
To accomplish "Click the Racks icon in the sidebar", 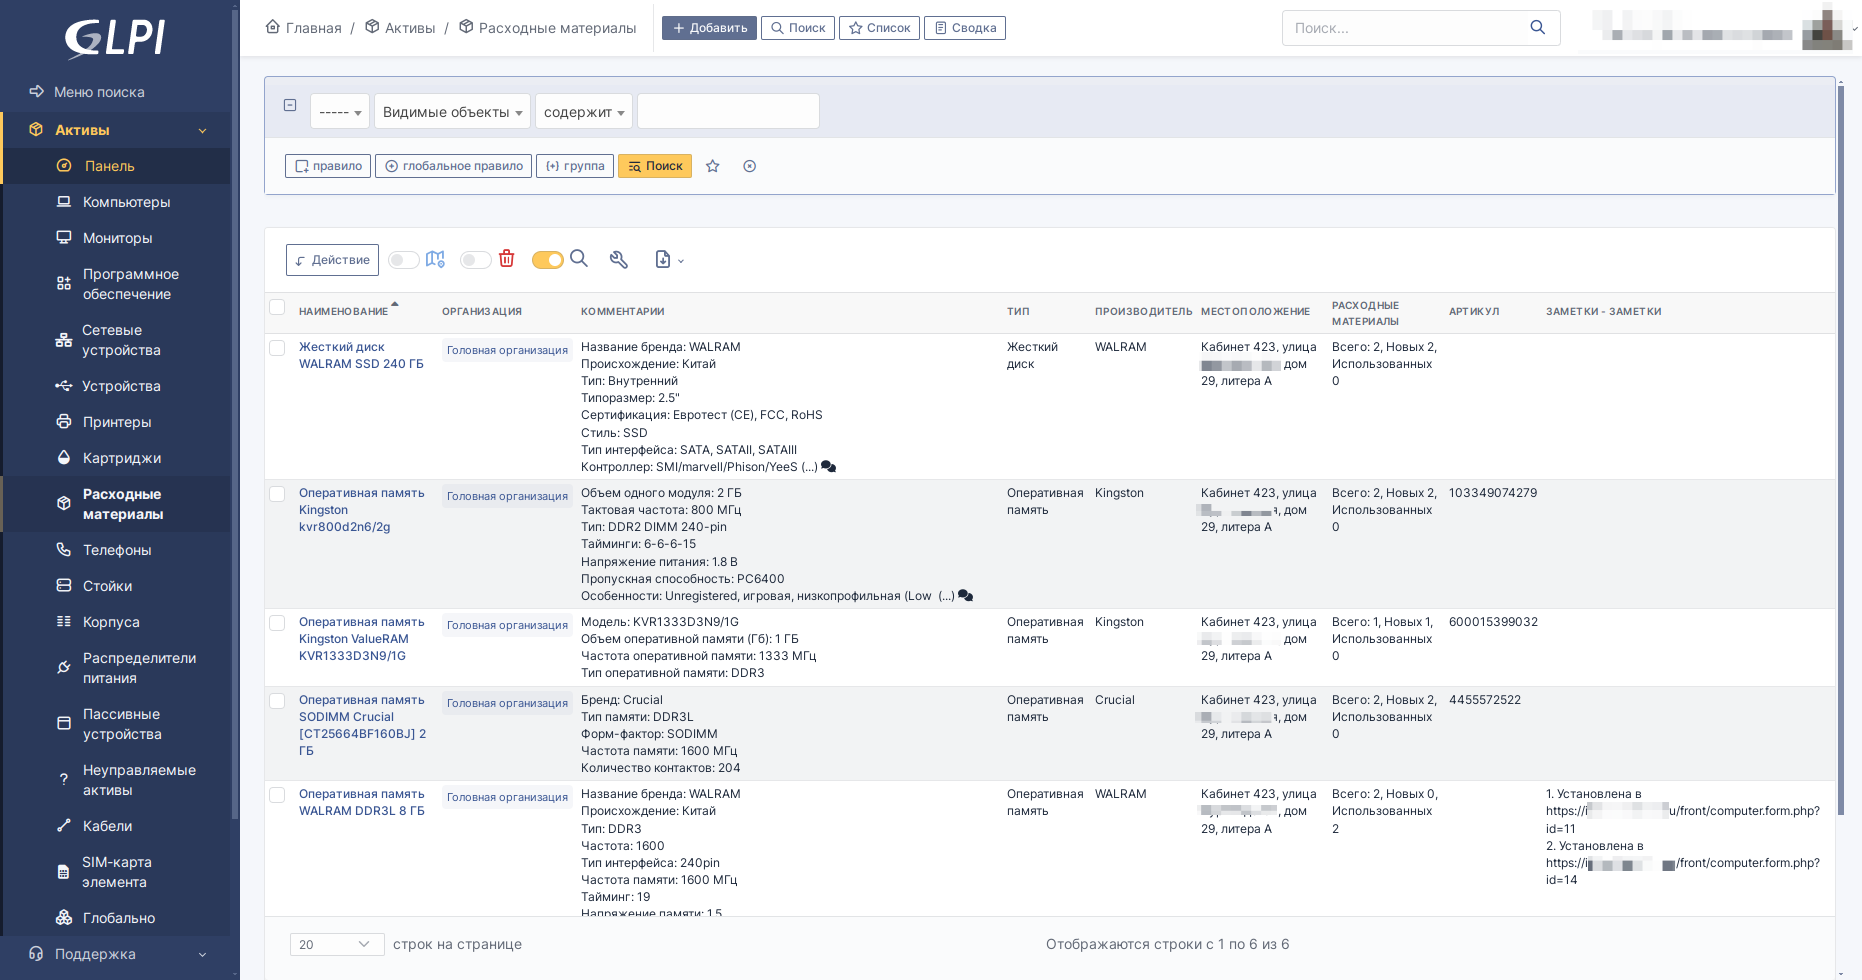I will pos(64,586).
